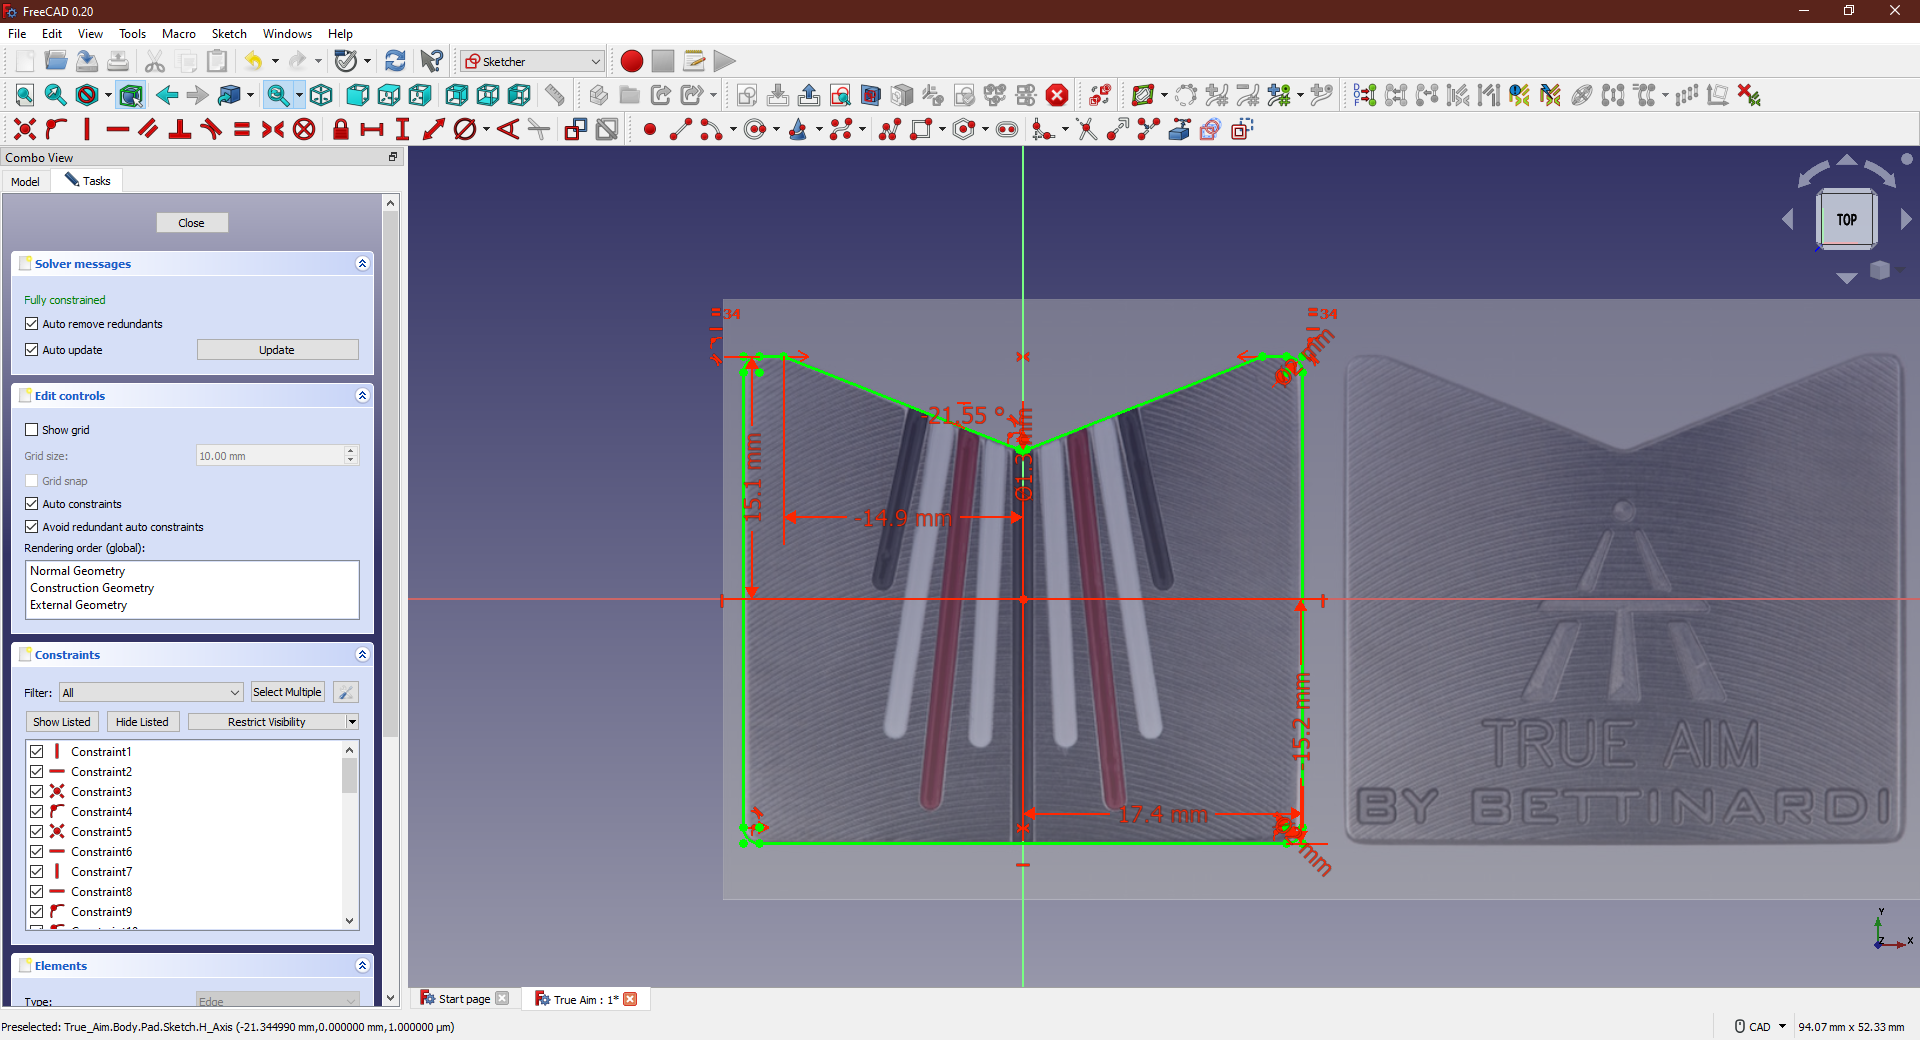Toggle the Constraint3 checkbox
Image resolution: width=1920 pixels, height=1040 pixels.
(x=37, y=792)
